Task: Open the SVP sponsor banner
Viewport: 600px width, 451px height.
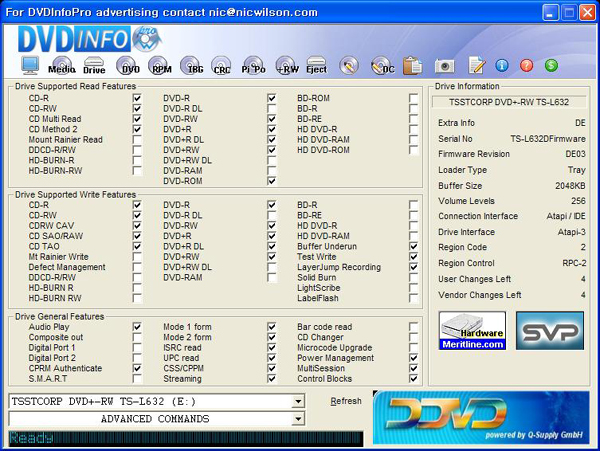Action: [550, 331]
